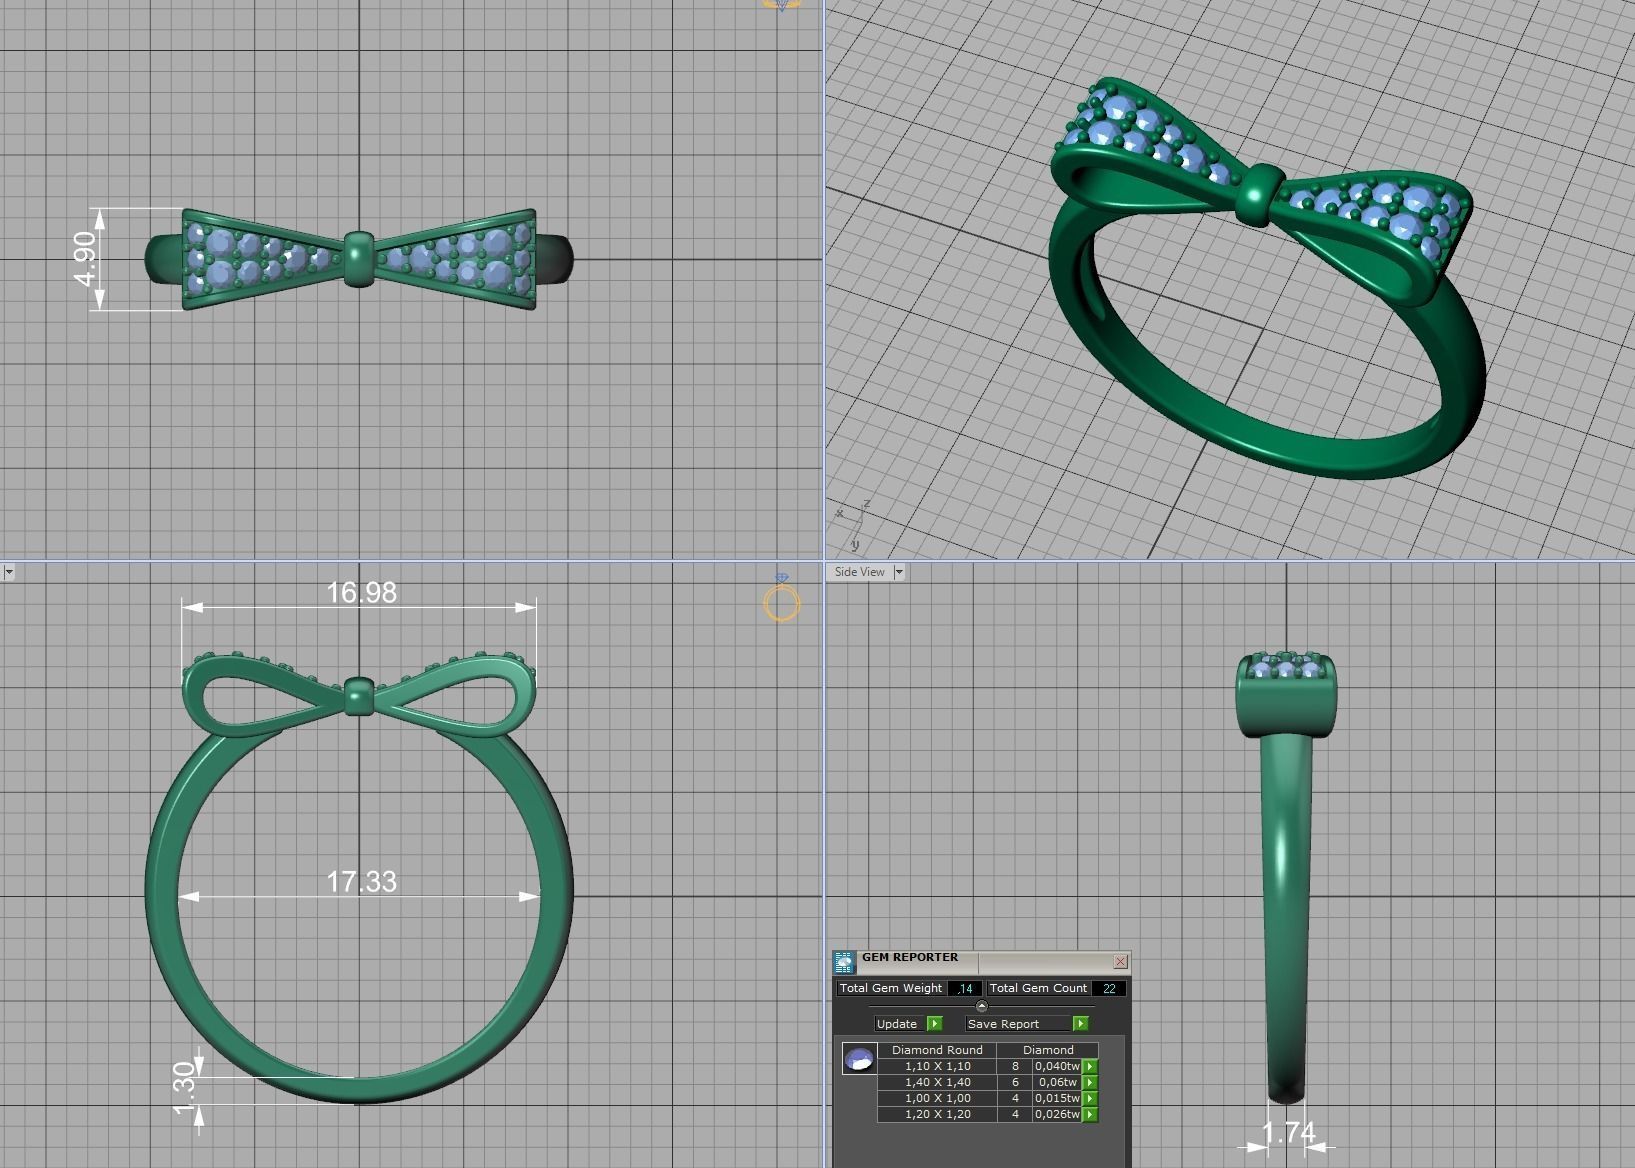Click the green arrow on the 1,40 X 1,40 row
Screen dimensions: 1635x1168
tap(1090, 1082)
